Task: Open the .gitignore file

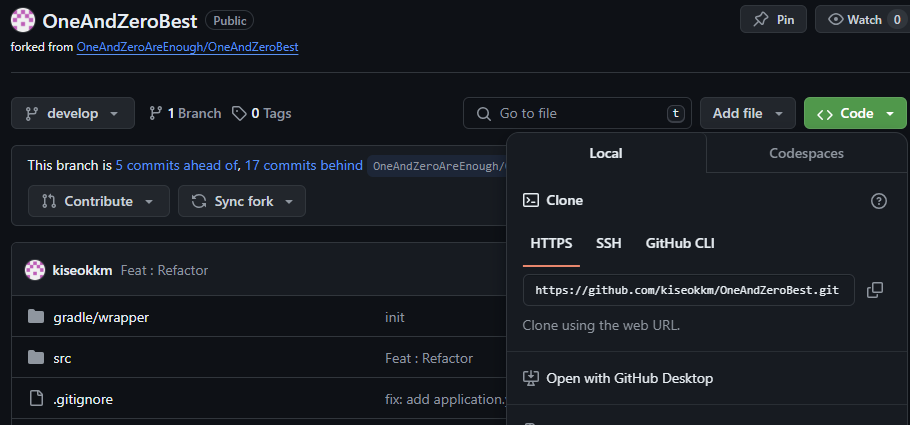Action: click(83, 399)
